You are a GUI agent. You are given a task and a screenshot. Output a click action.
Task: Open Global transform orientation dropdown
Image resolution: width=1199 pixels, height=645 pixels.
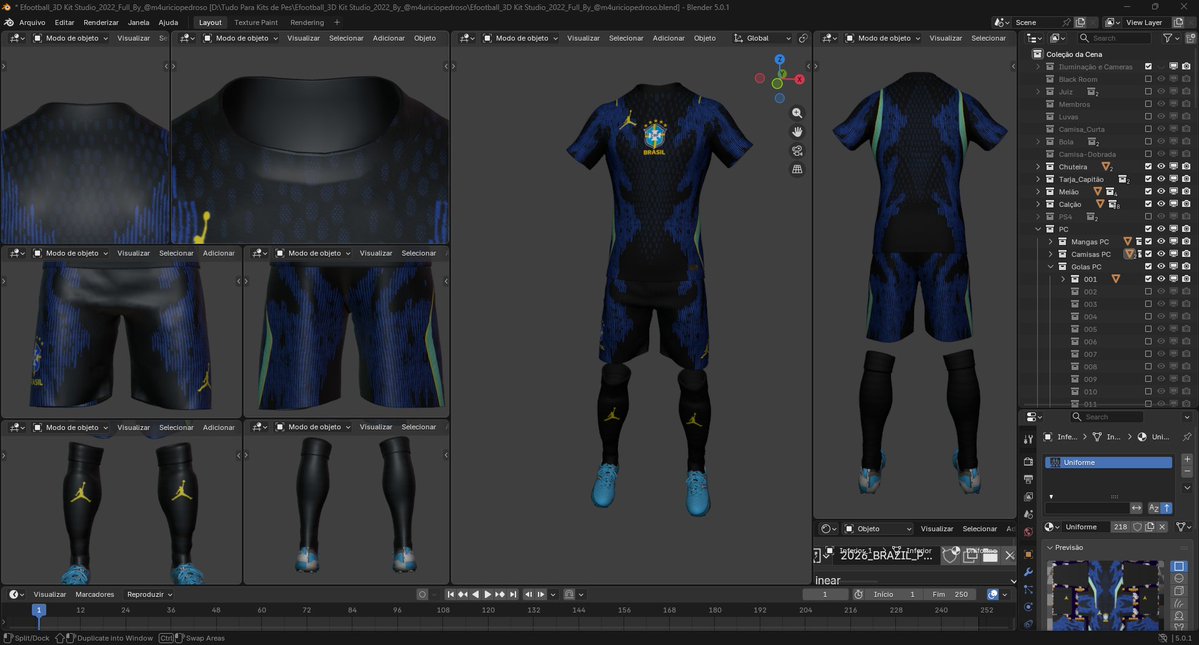pyautogui.click(x=762, y=38)
